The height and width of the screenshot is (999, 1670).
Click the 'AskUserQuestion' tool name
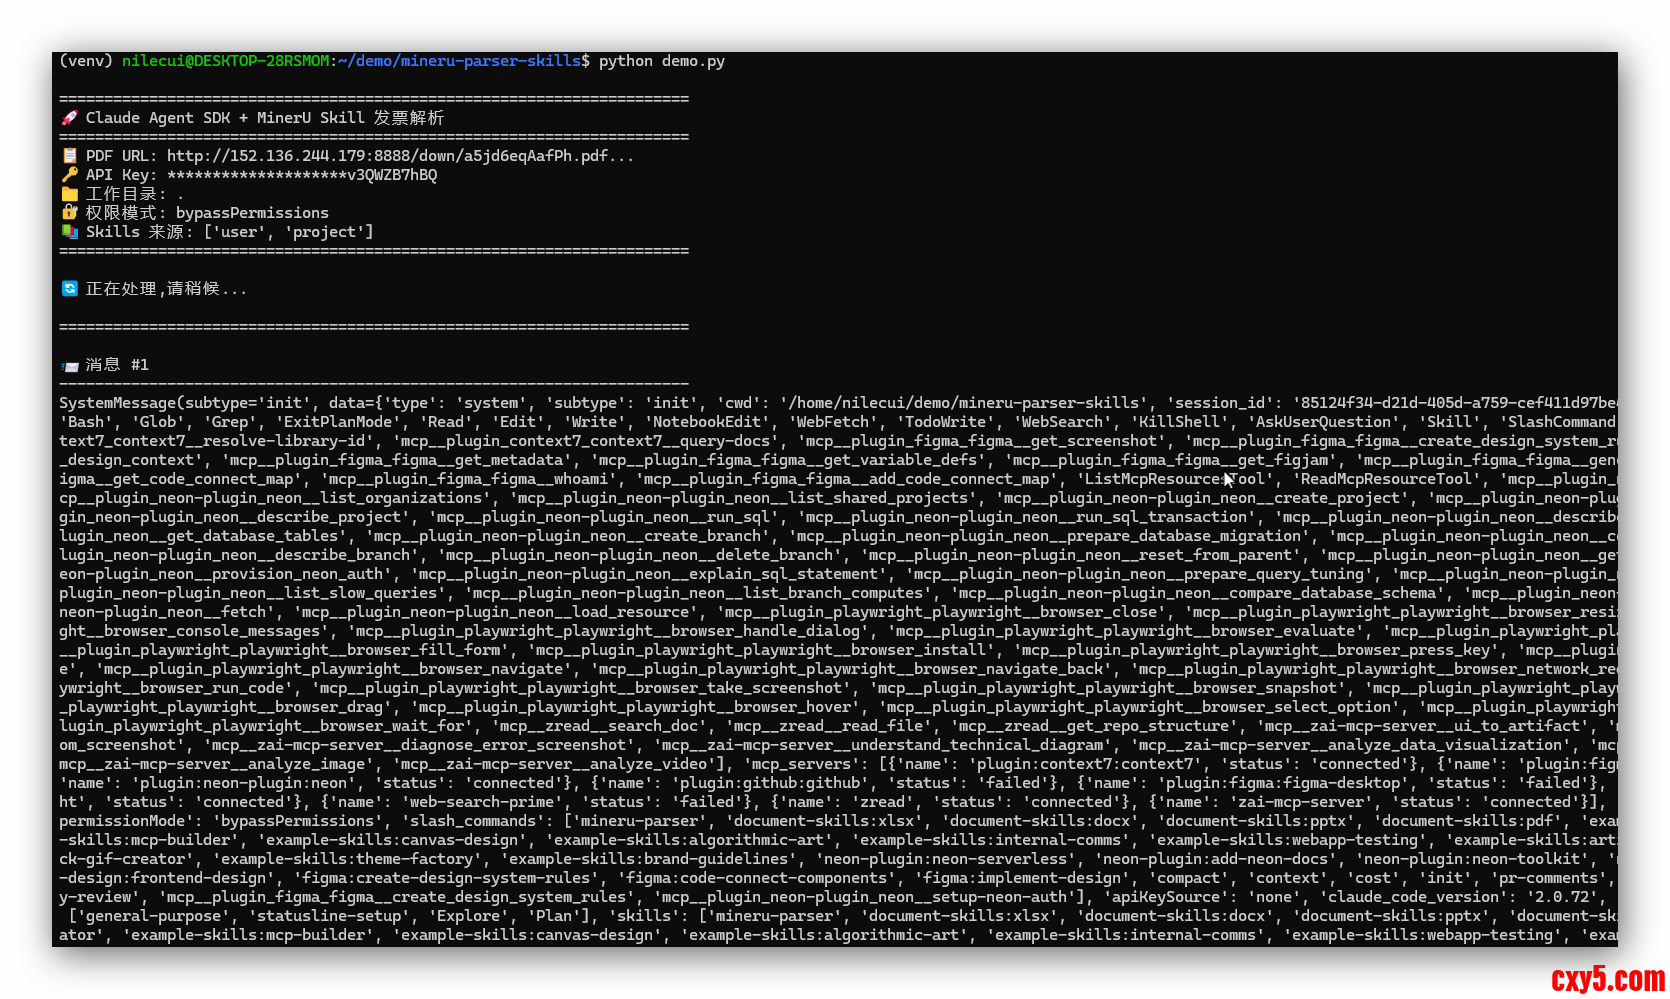click(1324, 422)
